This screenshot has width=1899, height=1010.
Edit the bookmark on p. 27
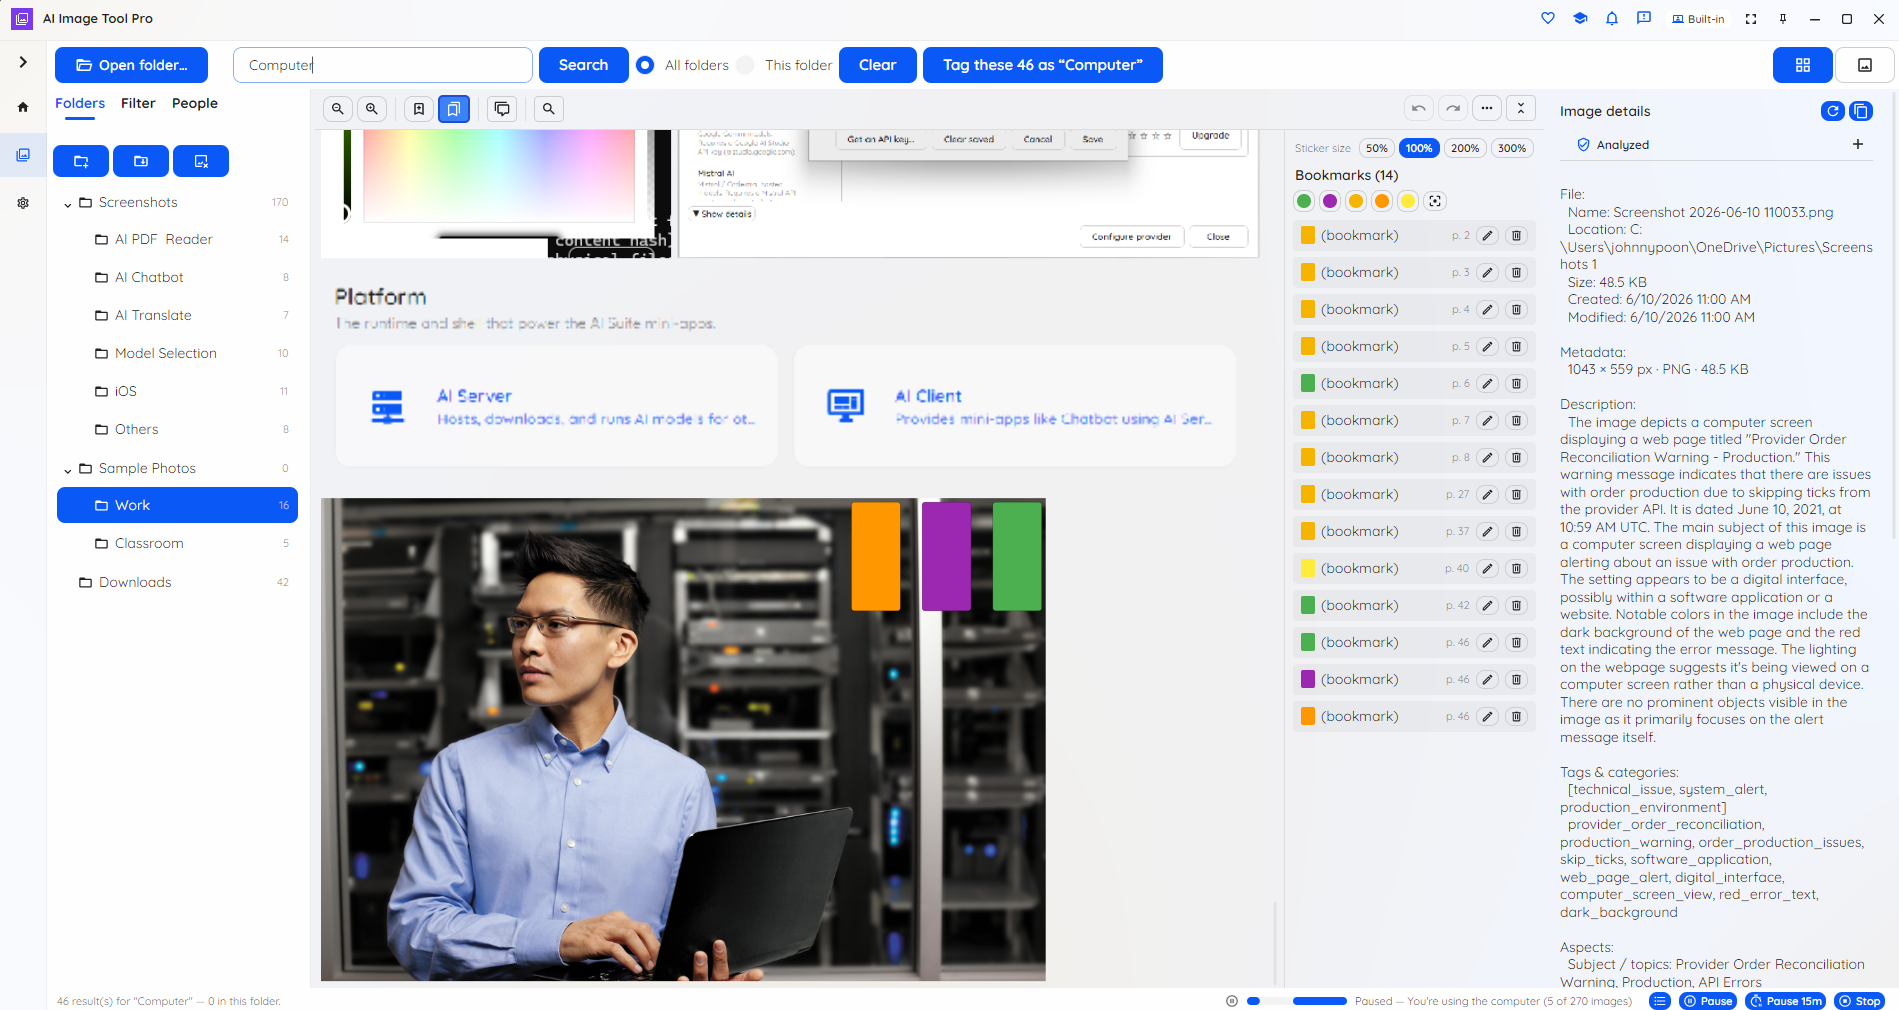pyautogui.click(x=1488, y=495)
